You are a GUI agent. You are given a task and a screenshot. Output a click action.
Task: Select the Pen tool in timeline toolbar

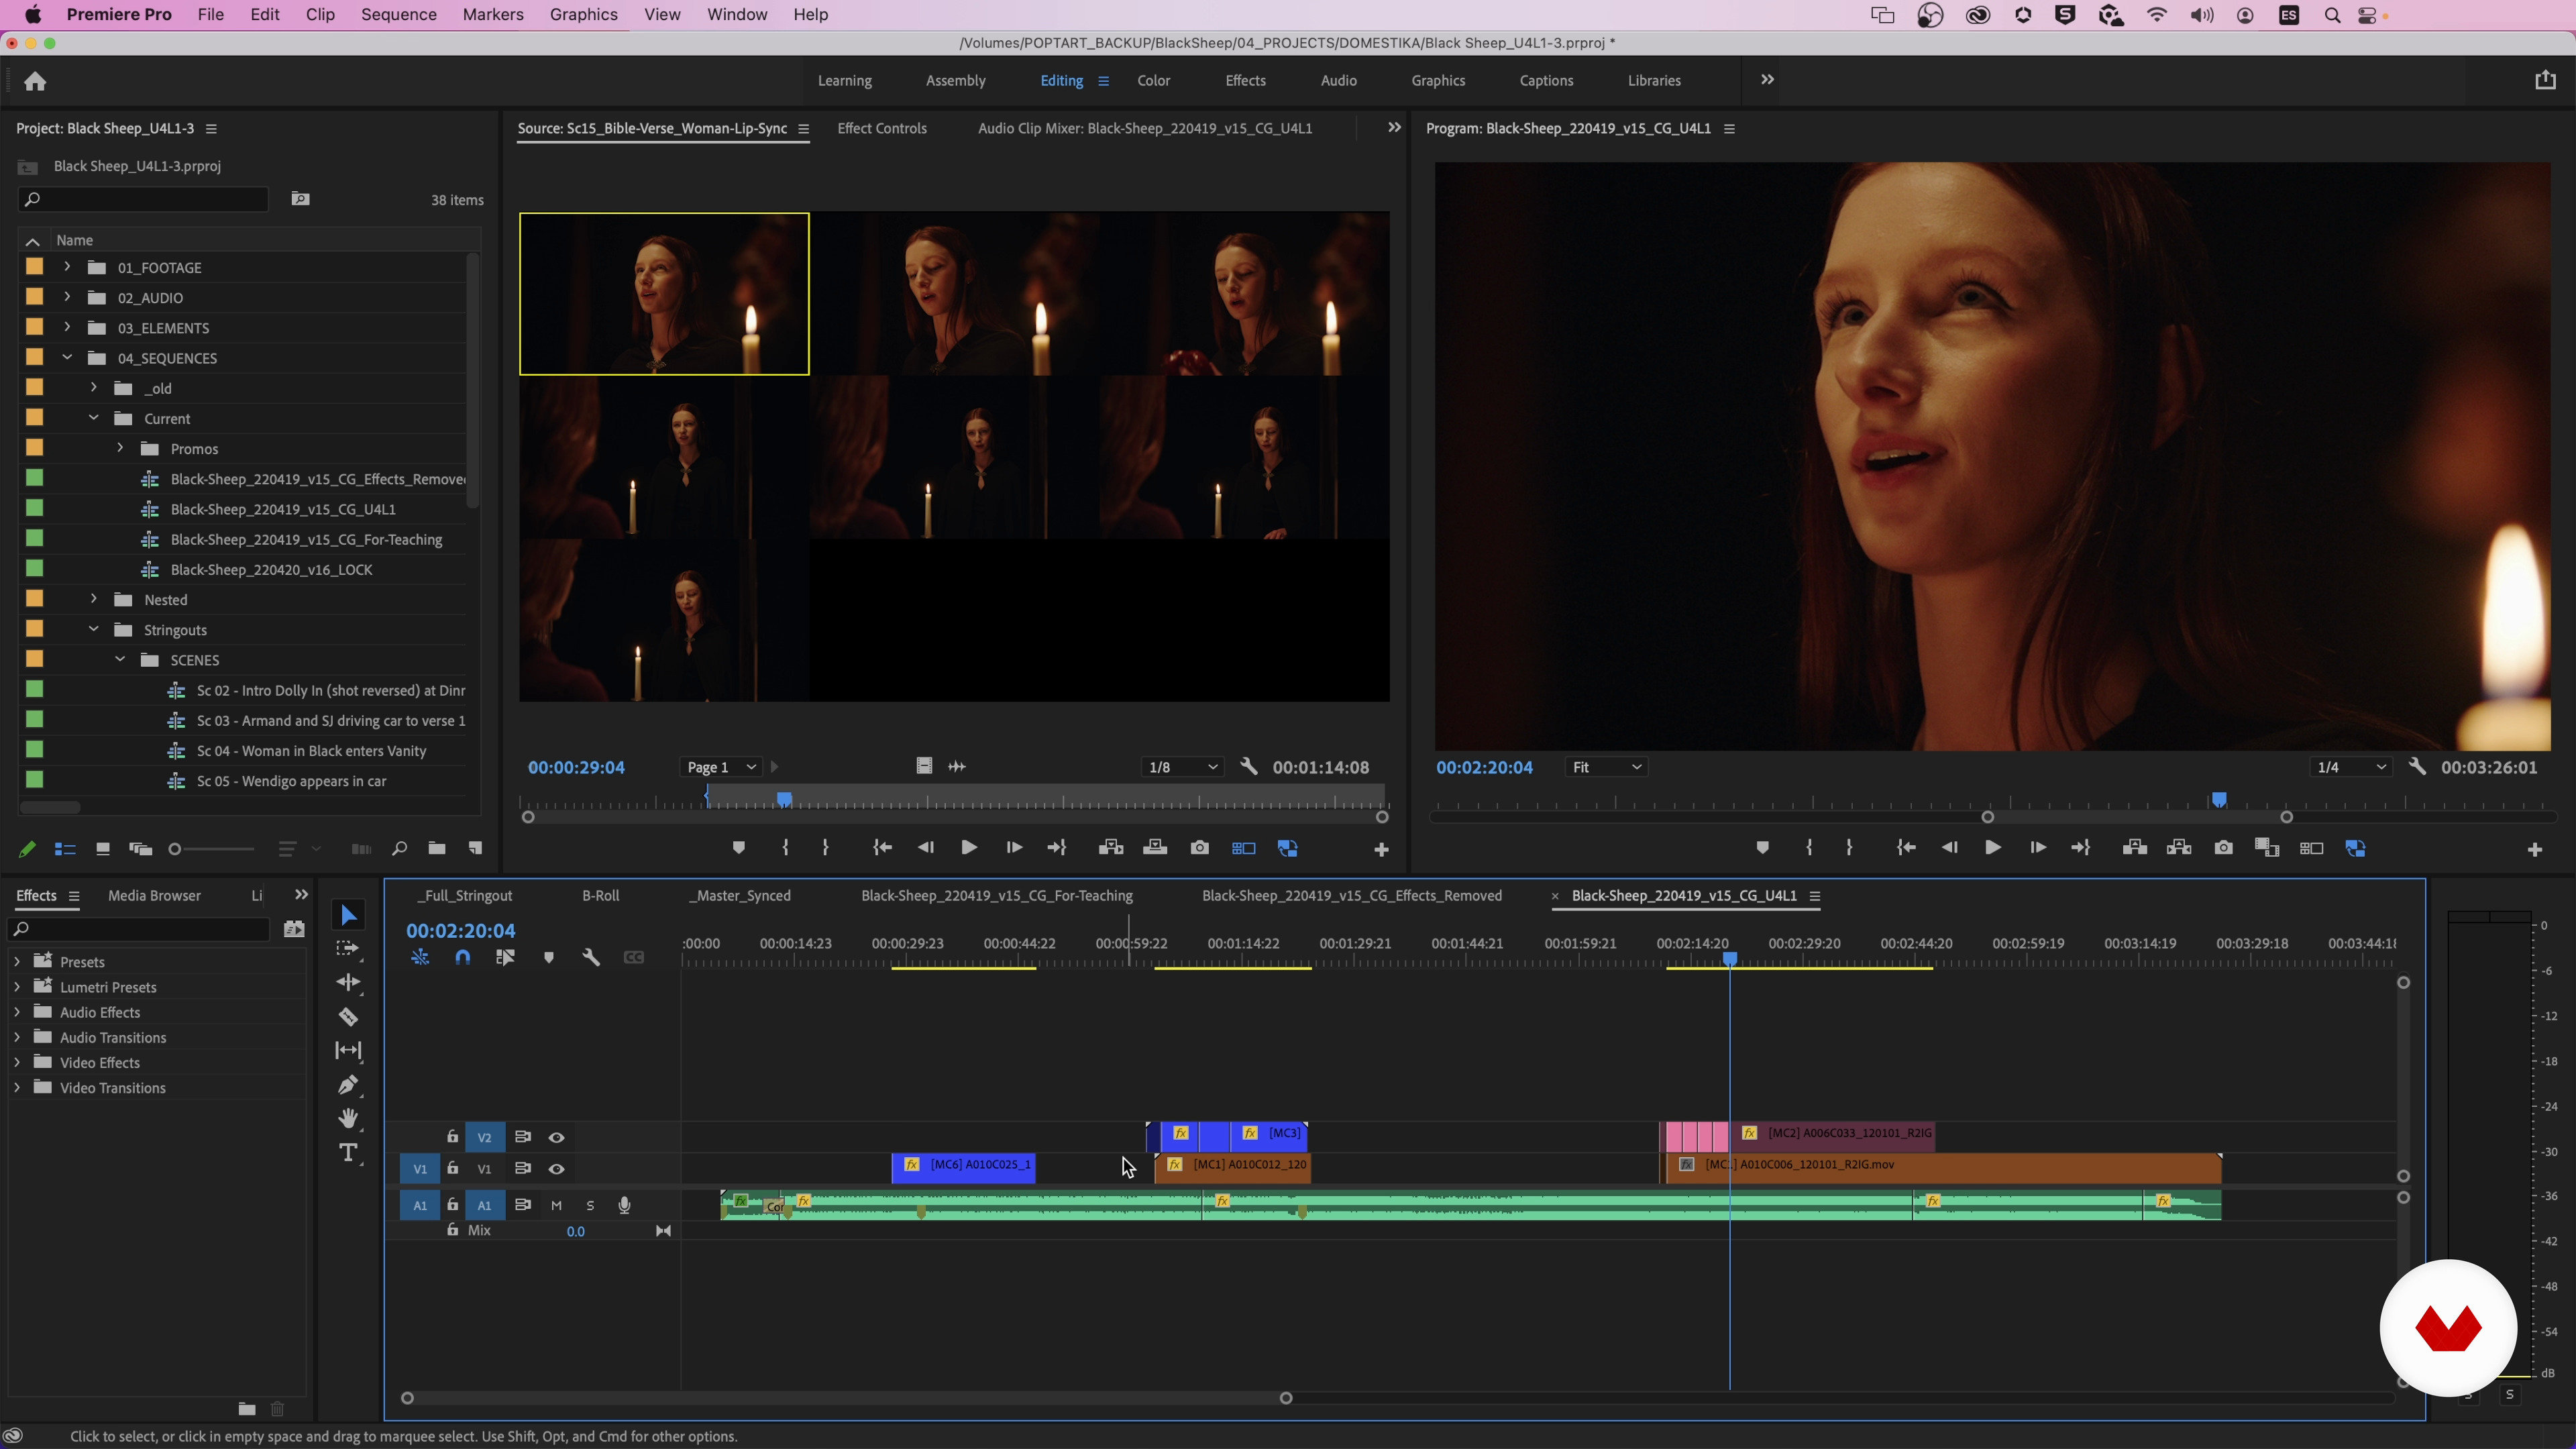tap(348, 1085)
